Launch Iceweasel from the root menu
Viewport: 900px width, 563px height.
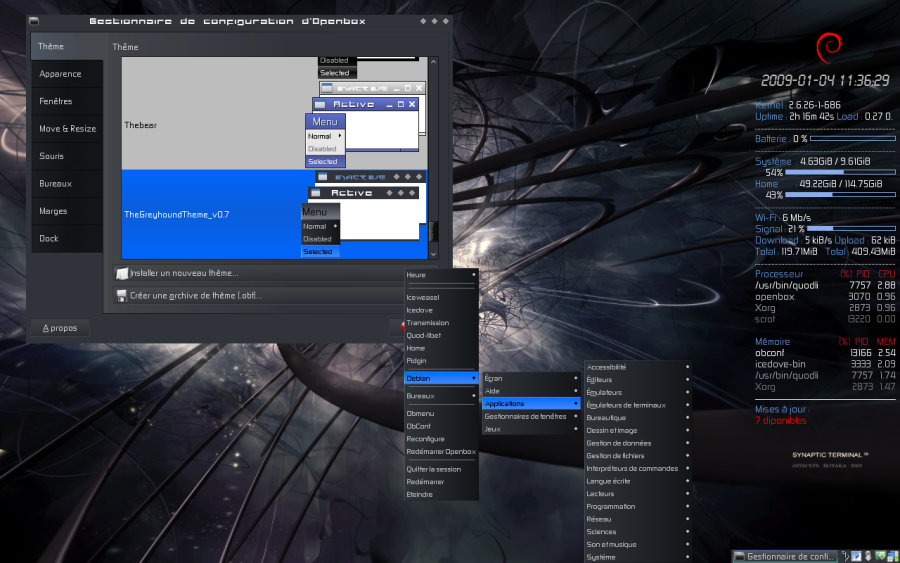coord(441,297)
